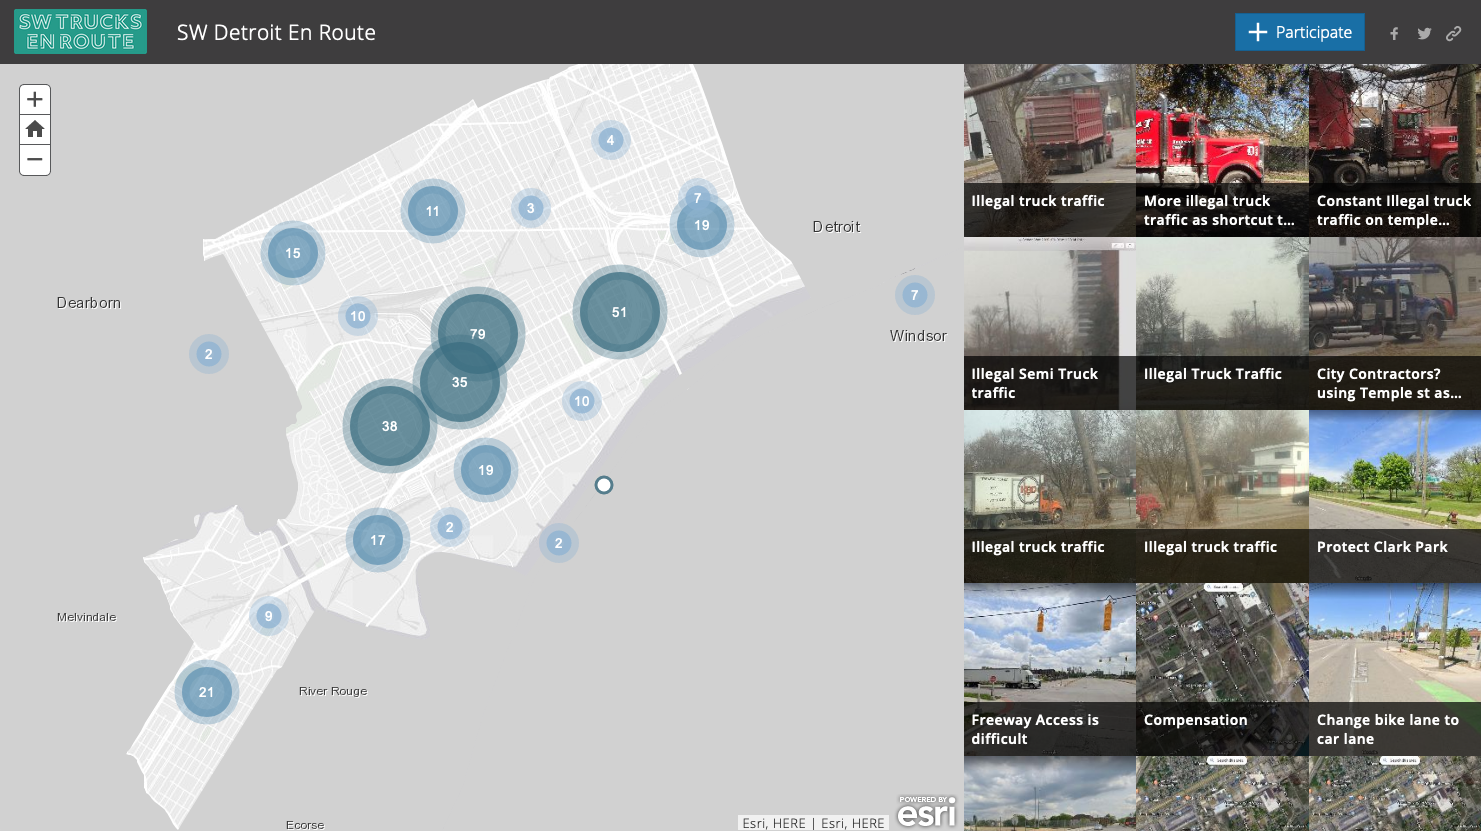Copy the share link icon

tap(1454, 33)
